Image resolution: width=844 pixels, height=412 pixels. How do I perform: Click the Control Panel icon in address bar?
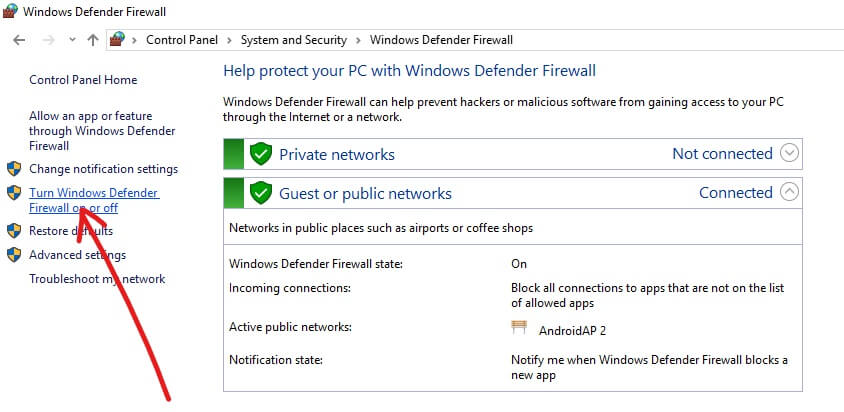click(119, 40)
